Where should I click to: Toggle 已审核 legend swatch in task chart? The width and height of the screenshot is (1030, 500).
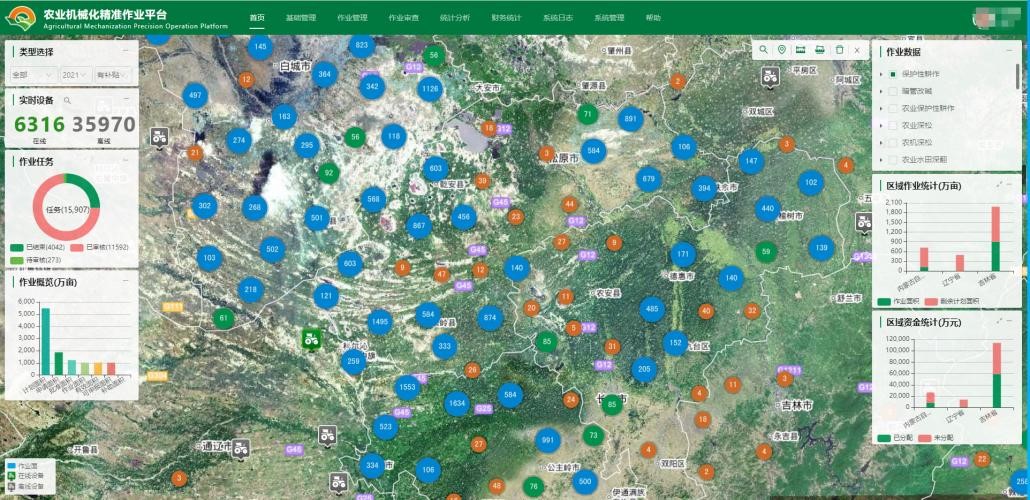point(79,247)
